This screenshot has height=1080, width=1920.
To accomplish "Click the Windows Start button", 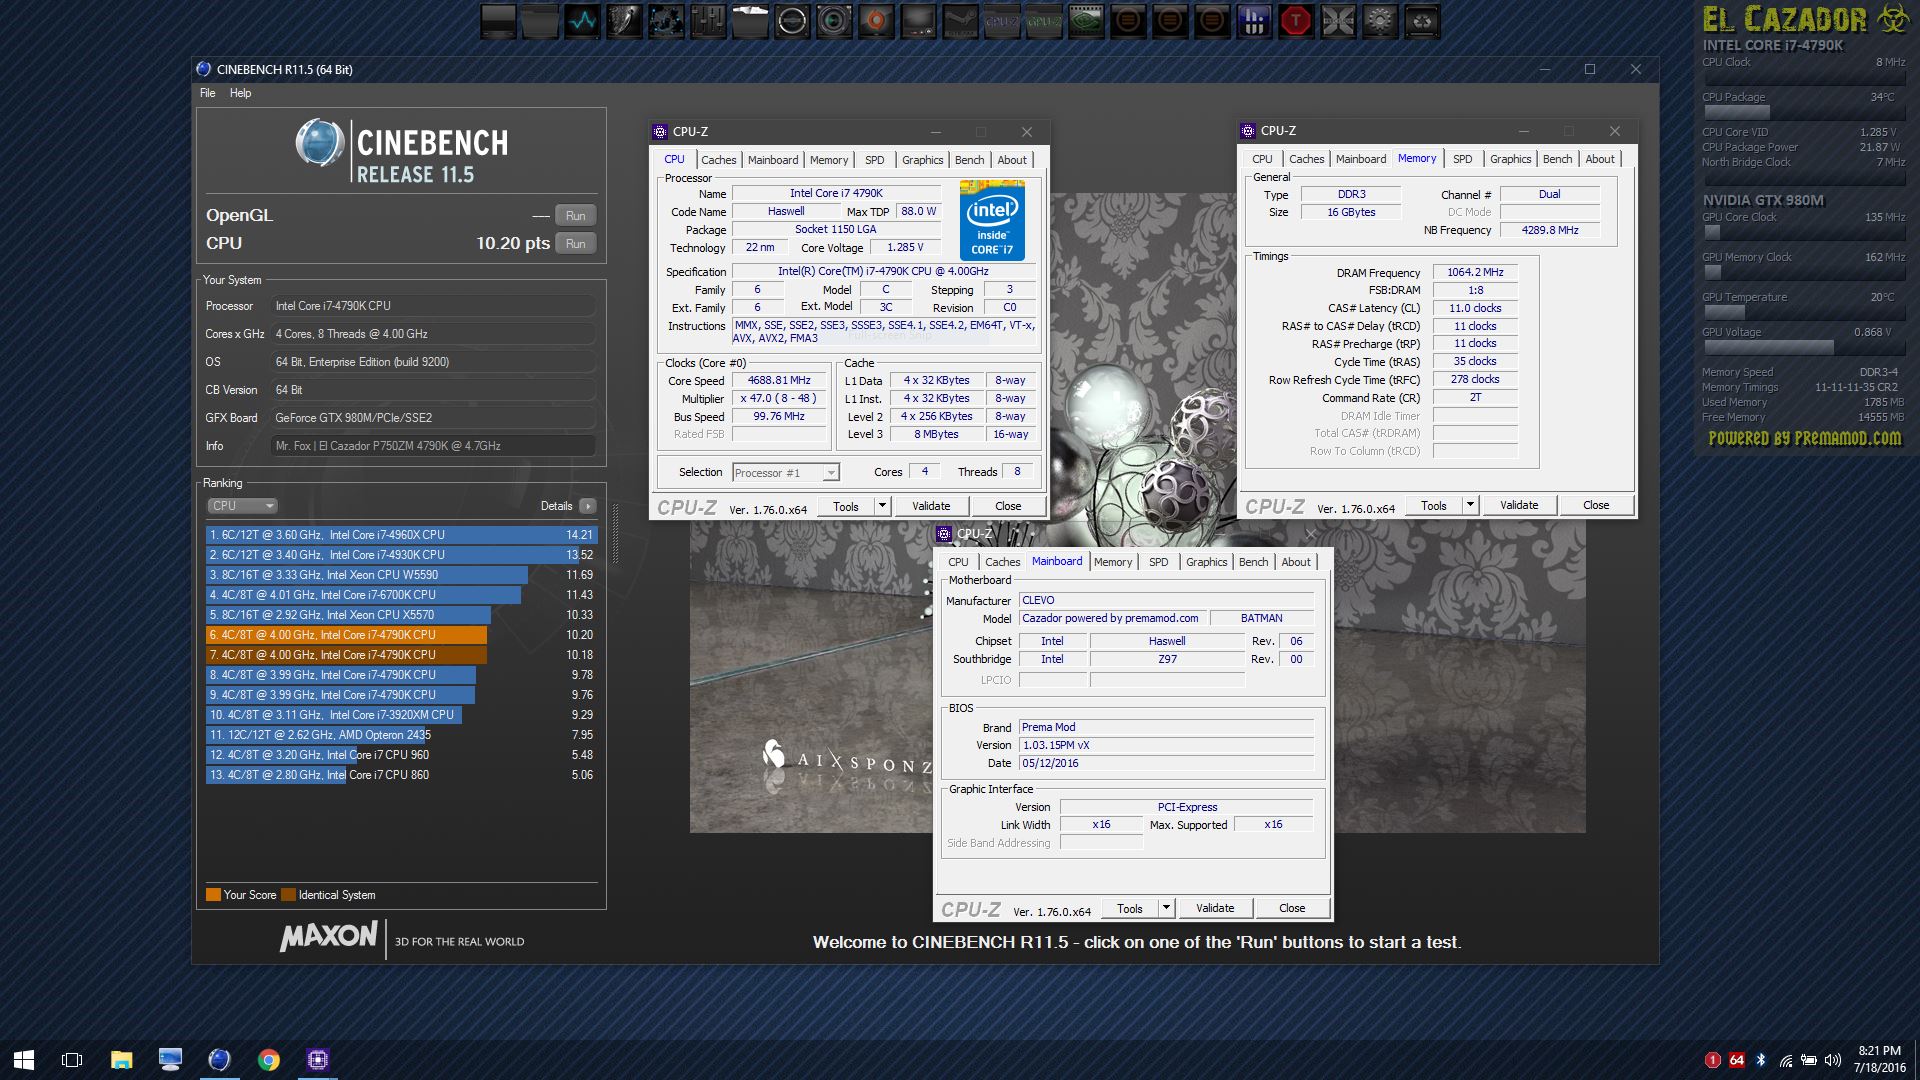I will coord(24,1060).
